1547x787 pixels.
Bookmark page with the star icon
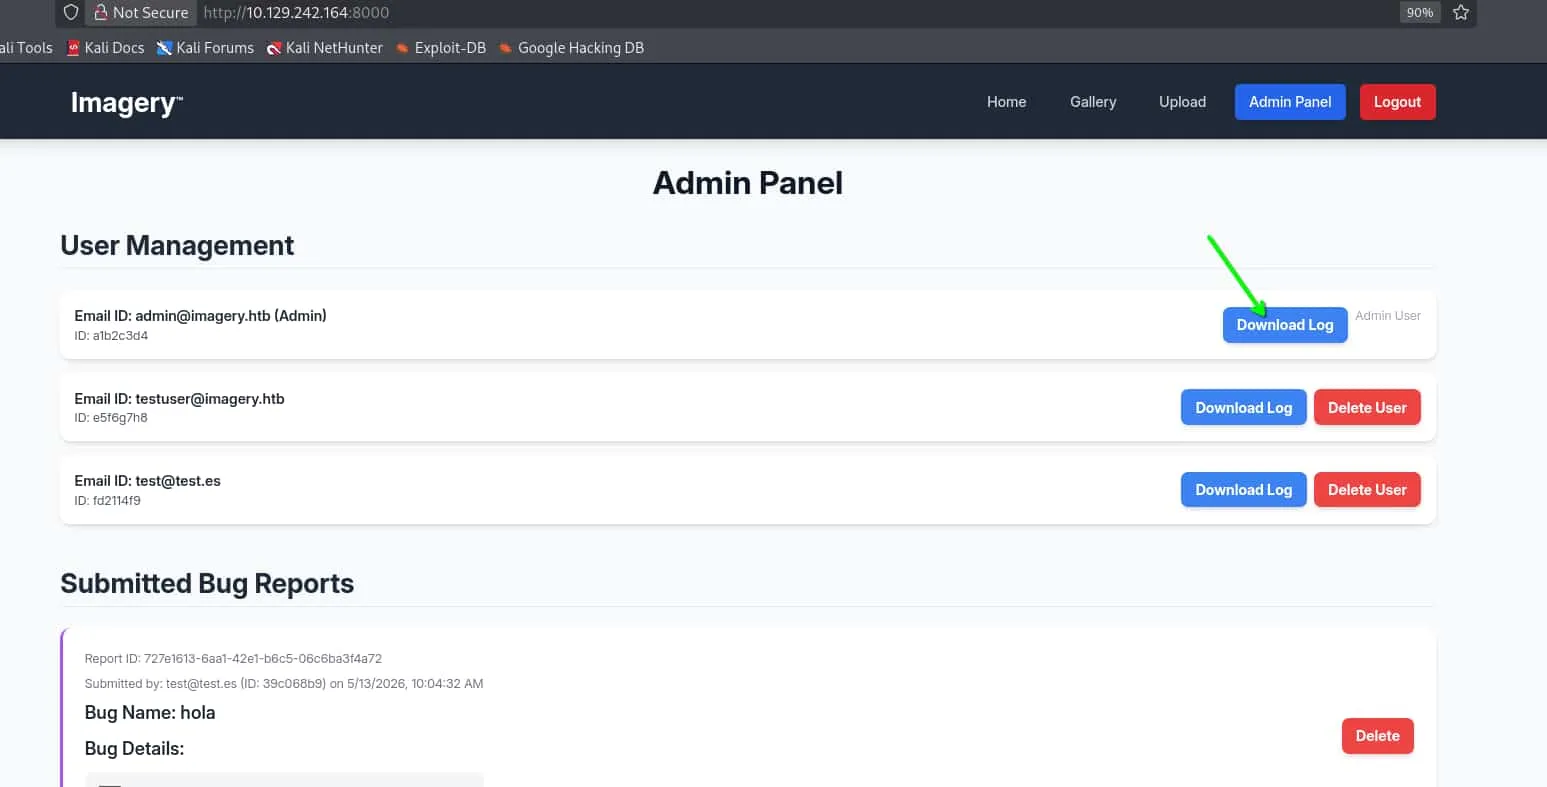pos(1461,13)
